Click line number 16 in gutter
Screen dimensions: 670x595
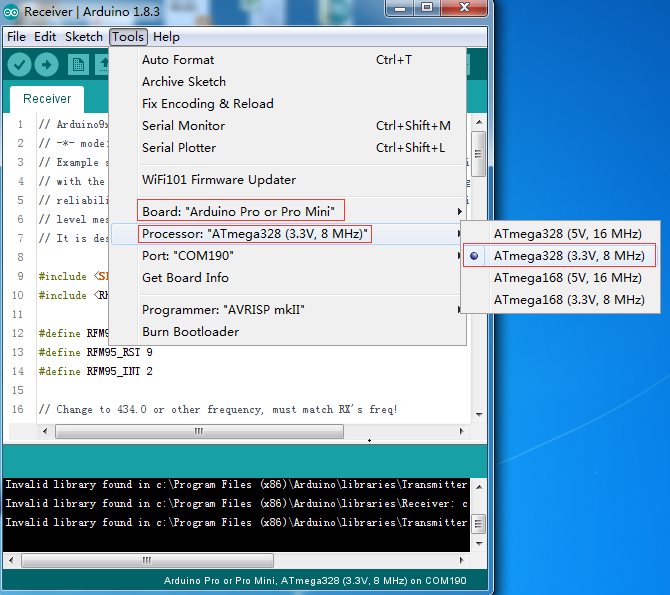click(18, 409)
